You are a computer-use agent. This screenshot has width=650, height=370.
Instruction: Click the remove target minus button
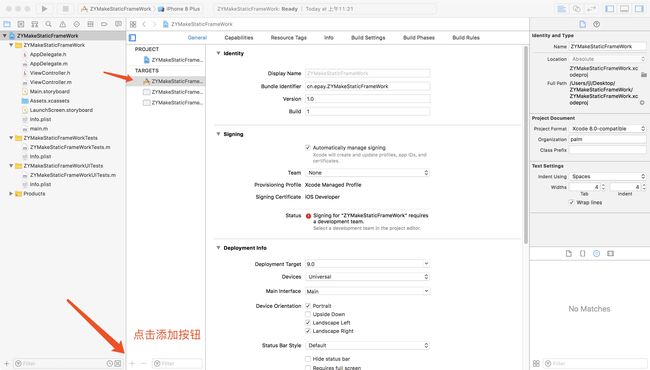[x=143, y=363]
